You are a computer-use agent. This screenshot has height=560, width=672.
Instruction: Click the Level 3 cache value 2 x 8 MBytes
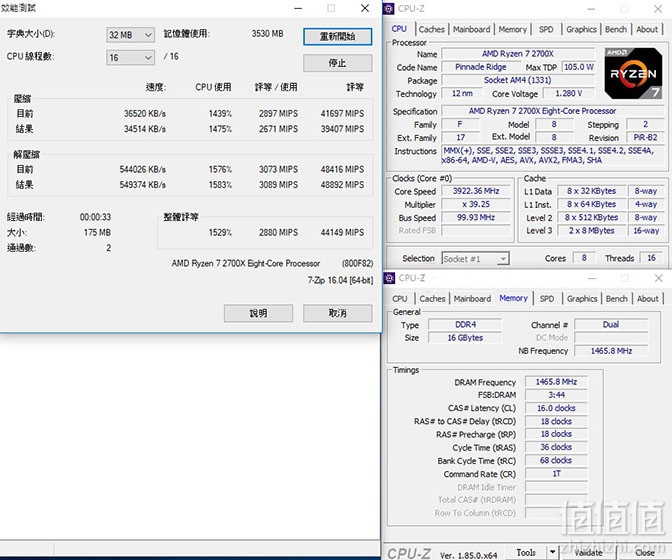[x=591, y=231]
